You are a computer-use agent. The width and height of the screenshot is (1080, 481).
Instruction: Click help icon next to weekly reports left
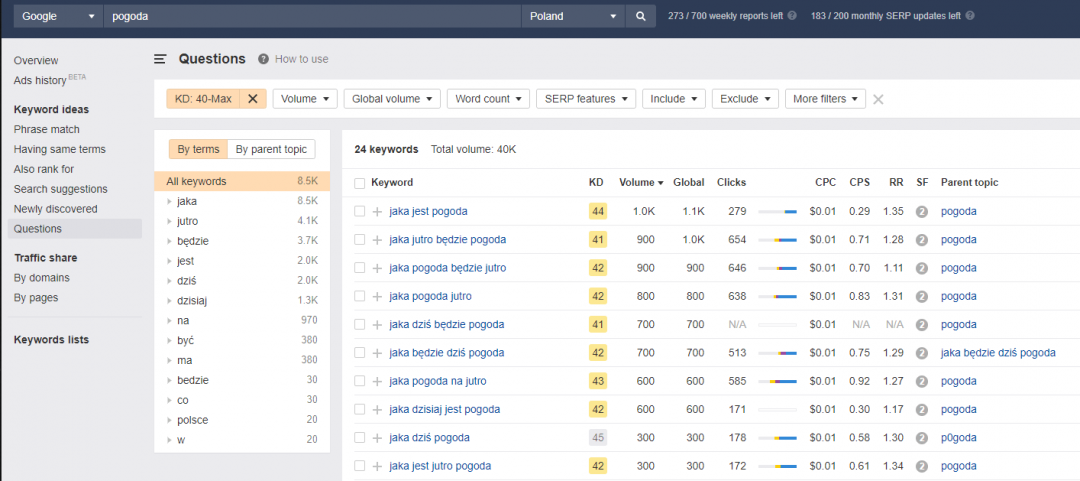792,16
